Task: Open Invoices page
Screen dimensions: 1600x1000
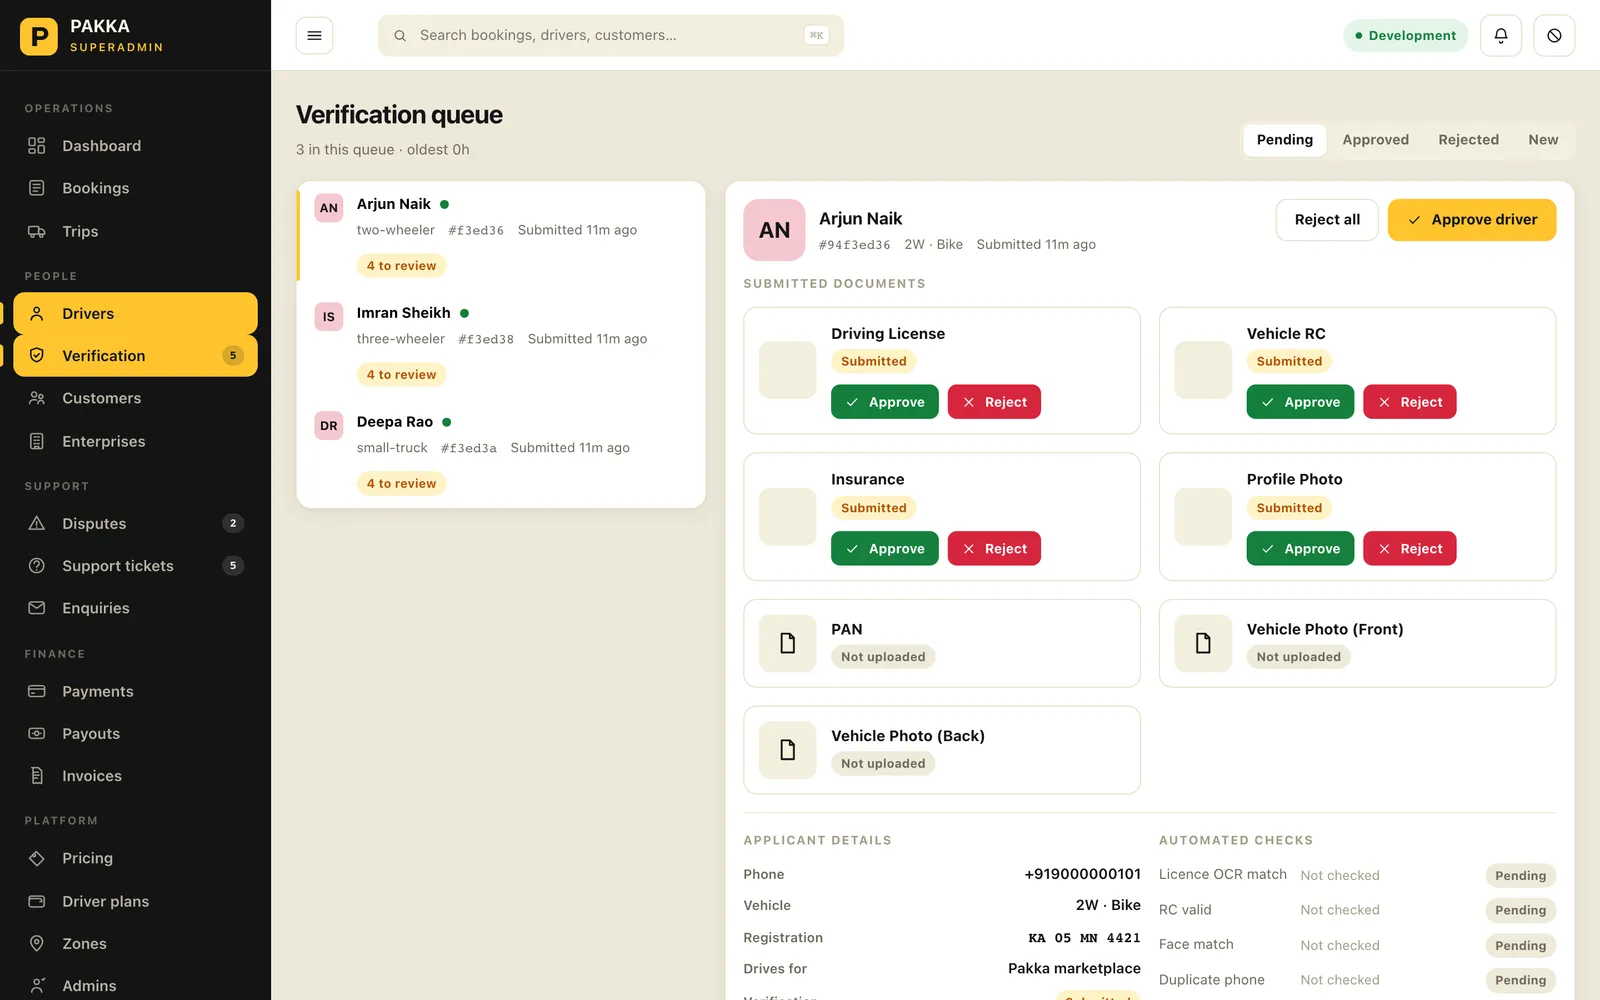Action: pos(135,776)
